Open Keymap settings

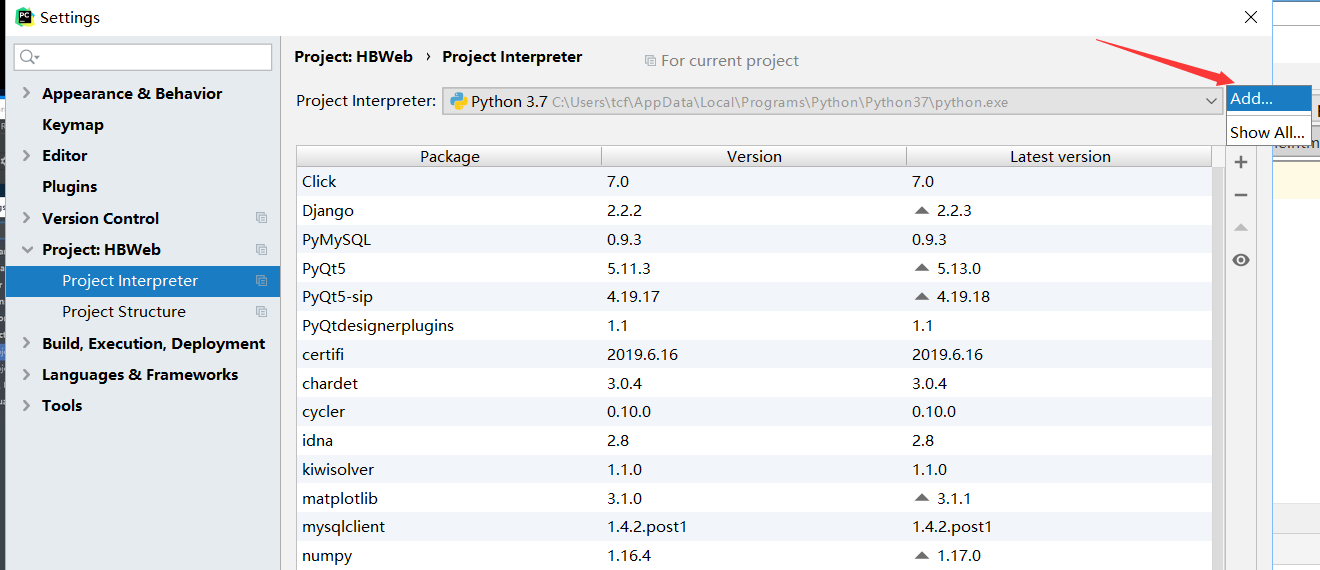[73, 125]
